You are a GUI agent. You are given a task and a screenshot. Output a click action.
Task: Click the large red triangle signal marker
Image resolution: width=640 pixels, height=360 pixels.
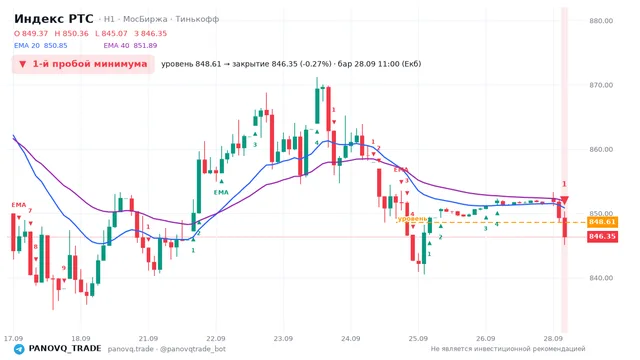(564, 200)
